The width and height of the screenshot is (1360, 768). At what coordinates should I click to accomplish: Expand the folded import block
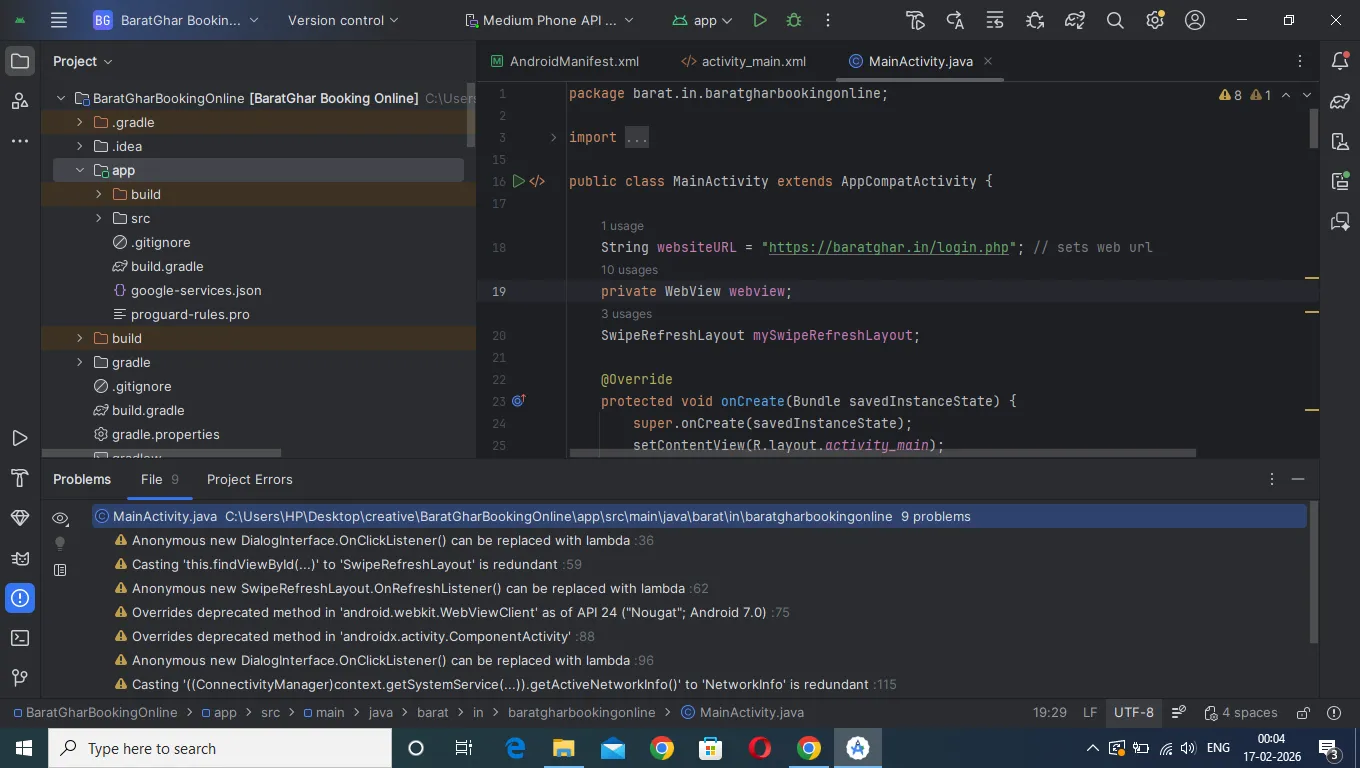pyautogui.click(x=553, y=138)
